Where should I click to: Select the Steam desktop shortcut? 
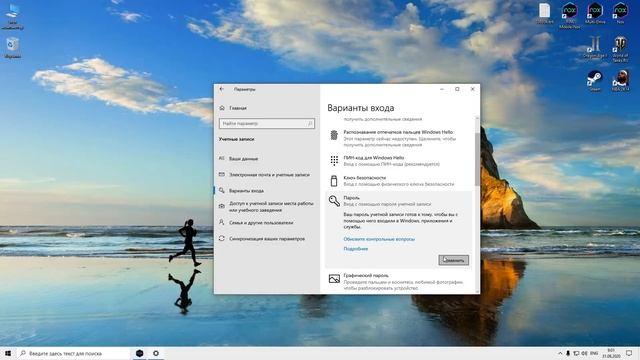click(x=595, y=80)
